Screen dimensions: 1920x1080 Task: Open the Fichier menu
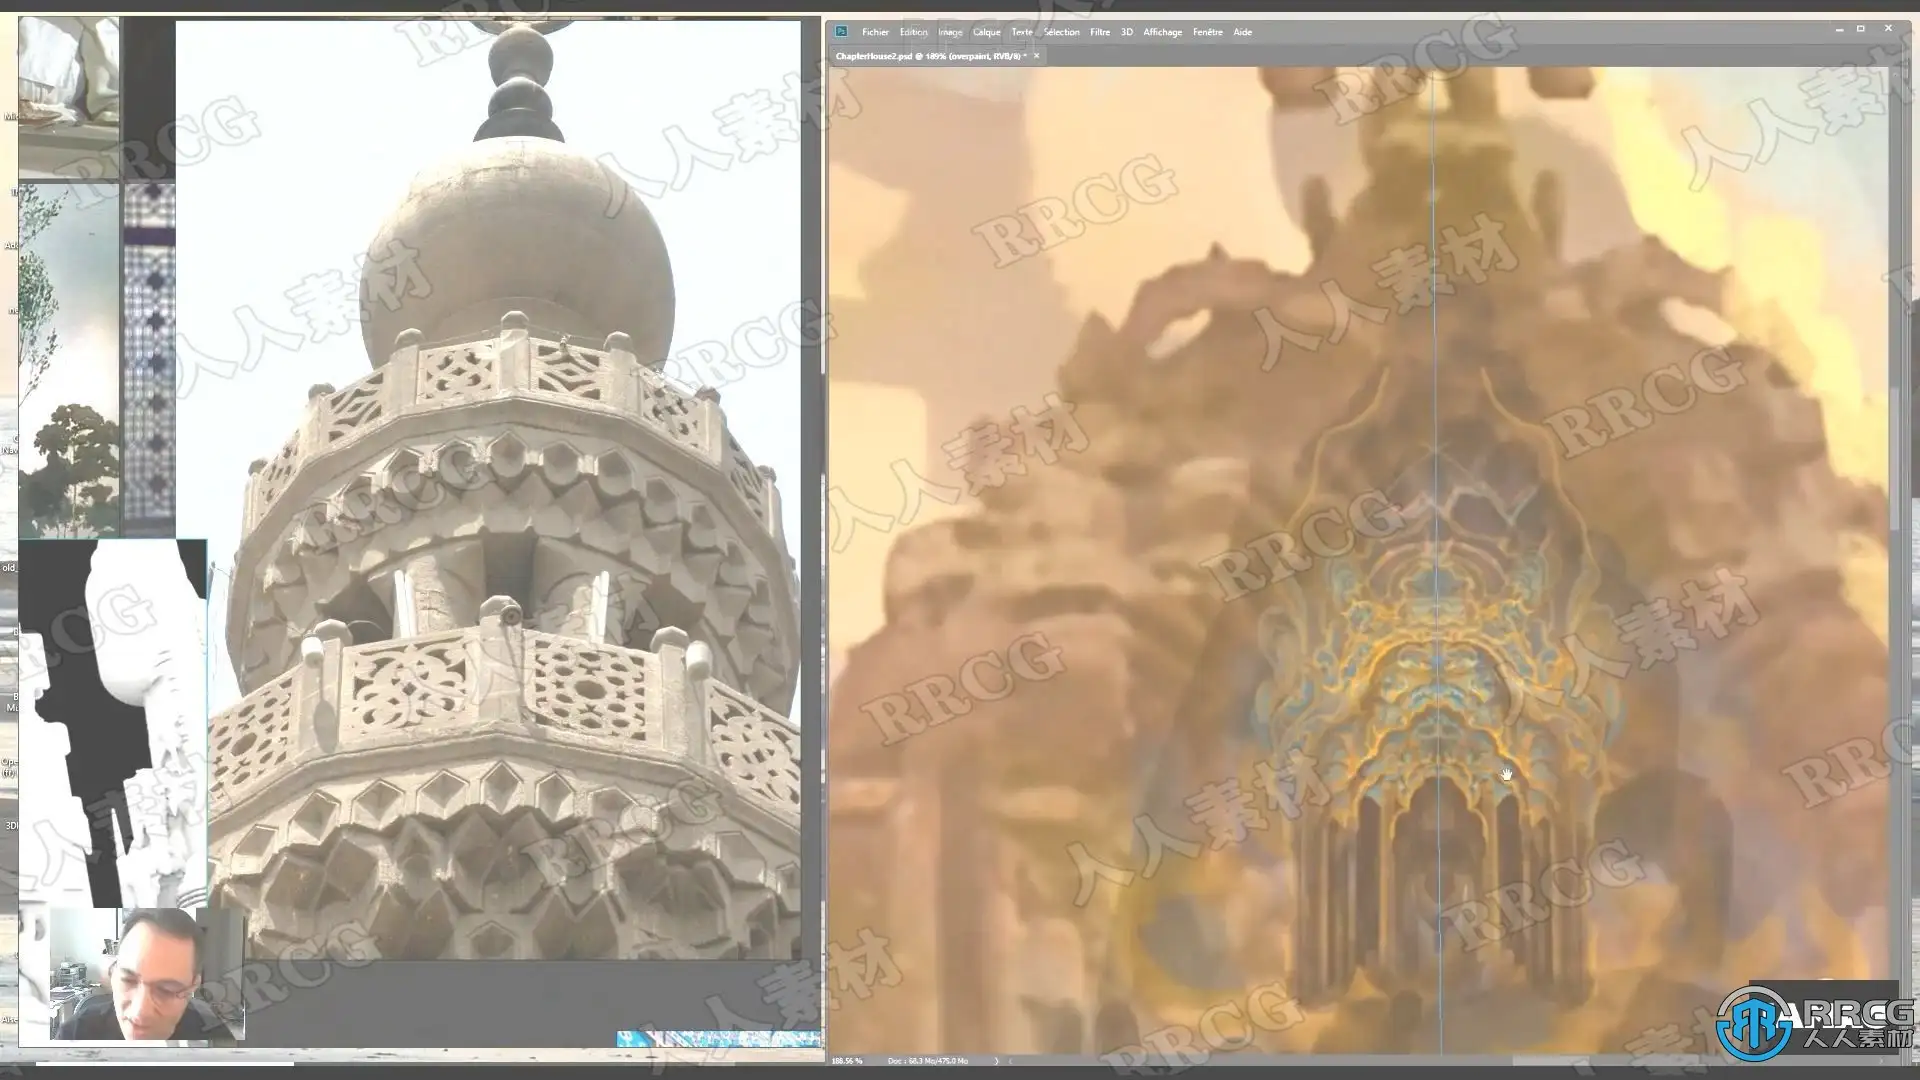[875, 32]
